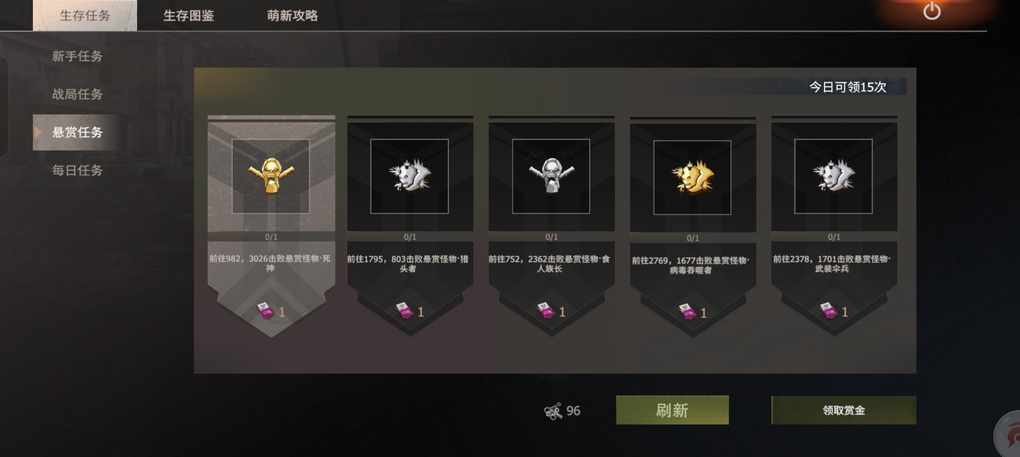Select the gold 死神 bounty monster icon
Image resolution: width=1020 pixels, height=457 pixels.
(271, 176)
